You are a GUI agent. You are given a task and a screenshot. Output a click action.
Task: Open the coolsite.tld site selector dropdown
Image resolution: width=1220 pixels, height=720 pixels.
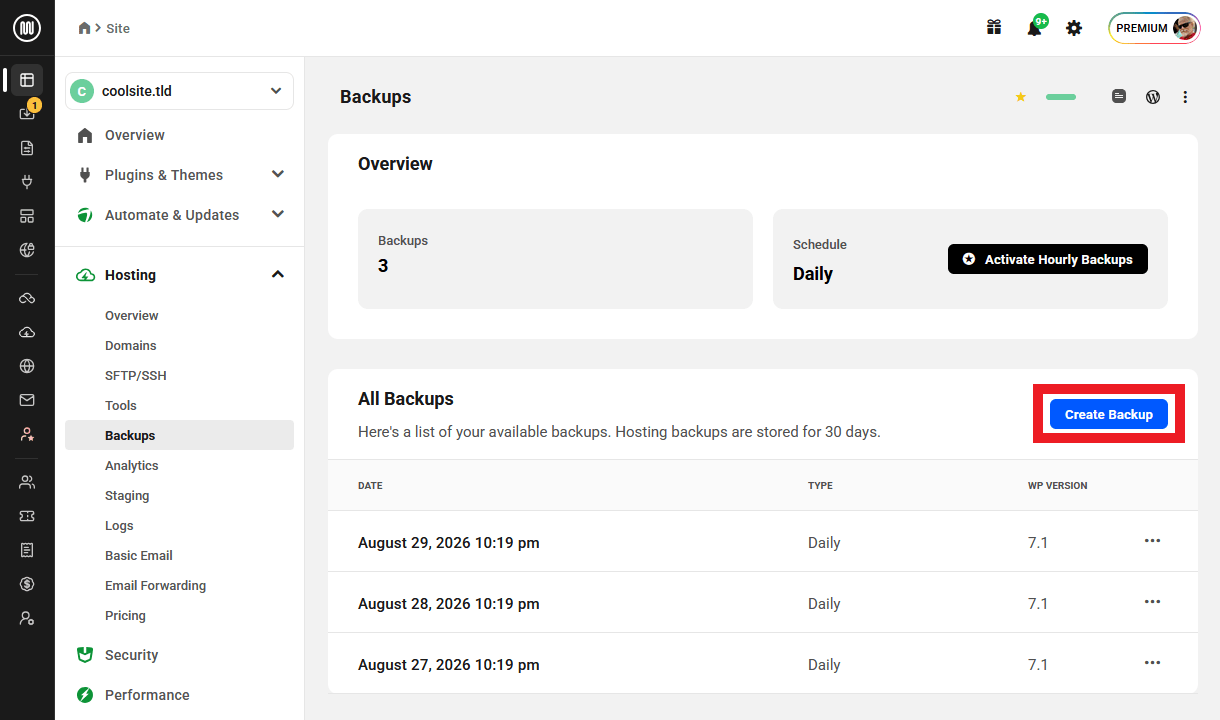[179, 91]
